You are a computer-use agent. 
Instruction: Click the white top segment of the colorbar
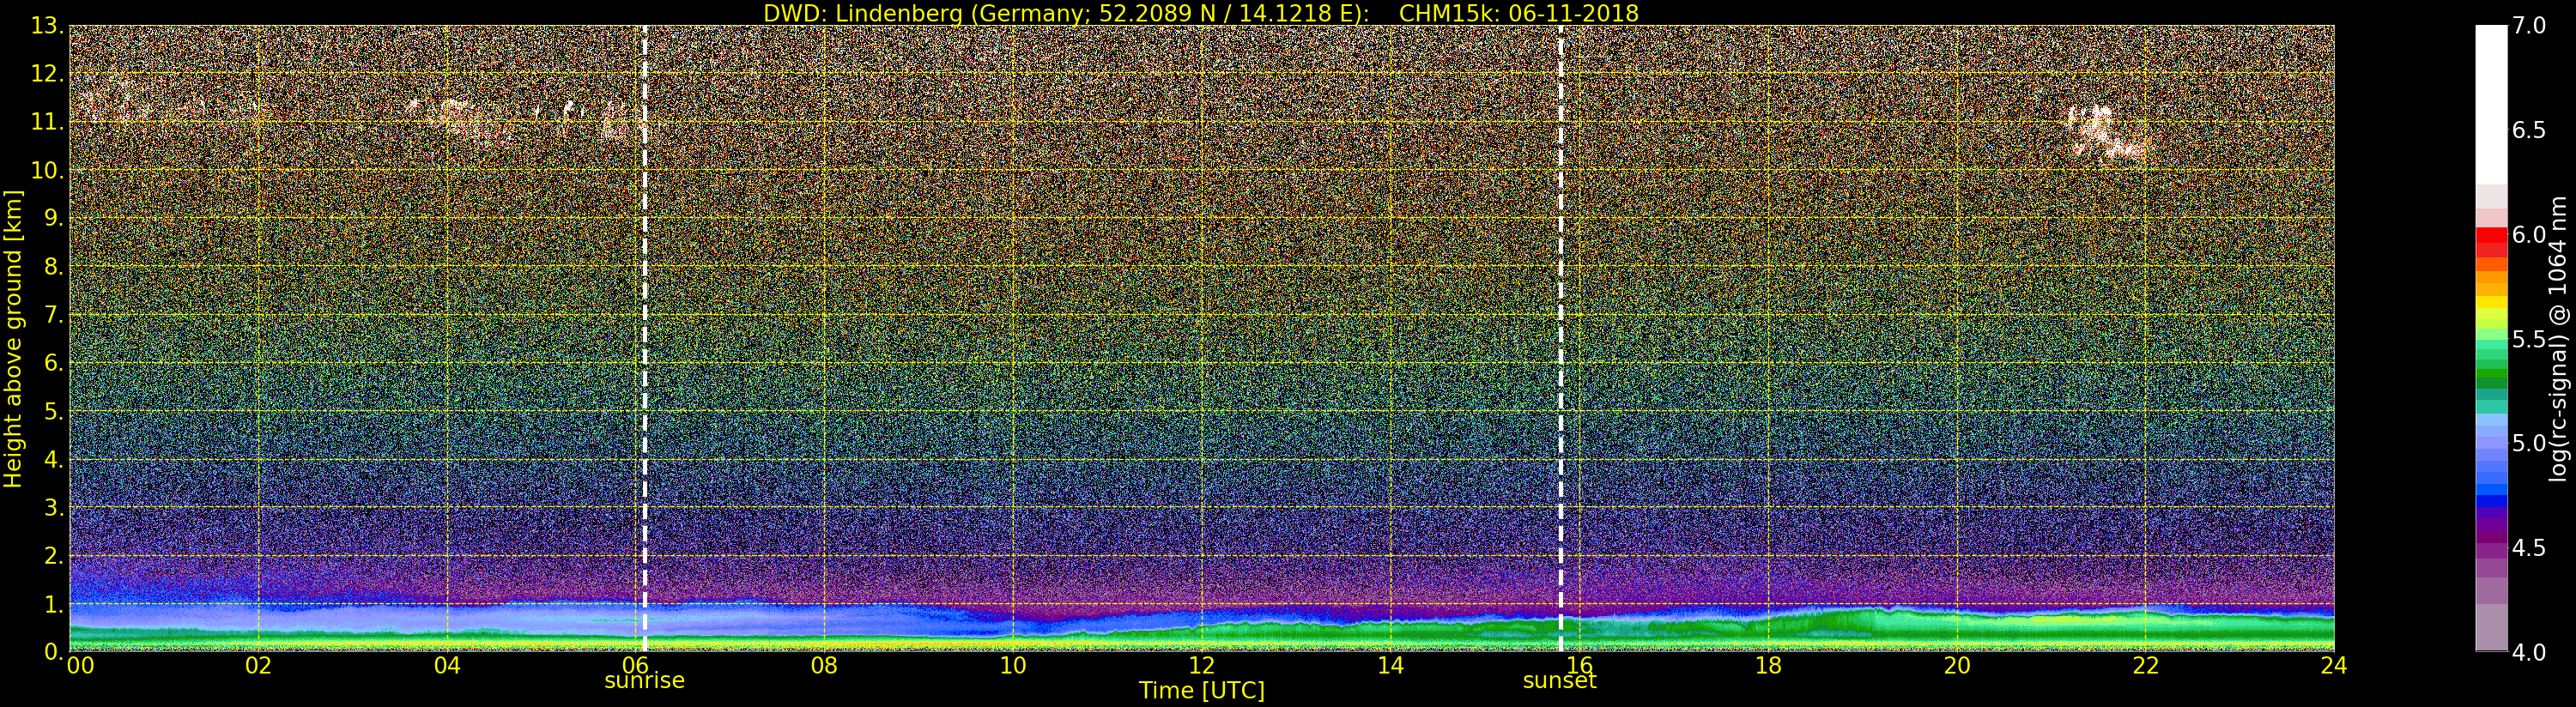2491,105
